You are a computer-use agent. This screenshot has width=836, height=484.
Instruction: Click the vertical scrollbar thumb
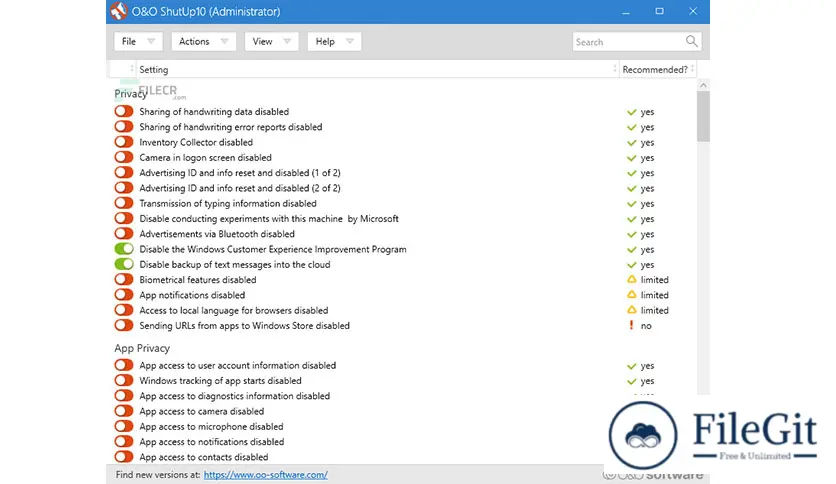(703, 116)
